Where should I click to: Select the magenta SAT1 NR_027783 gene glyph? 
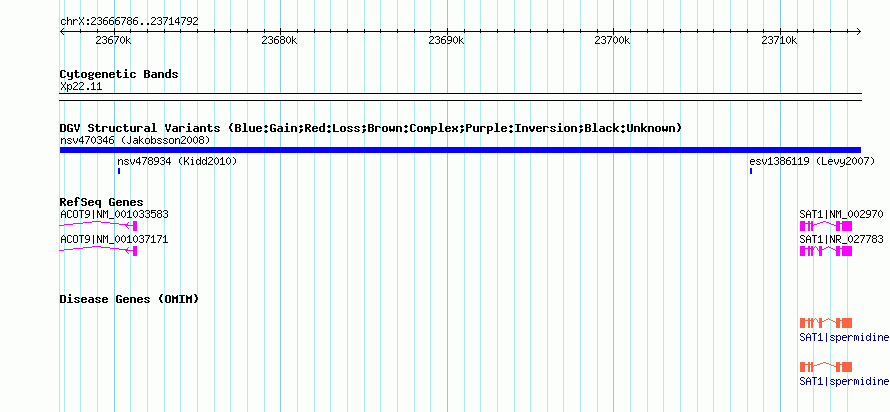pos(826,251)
